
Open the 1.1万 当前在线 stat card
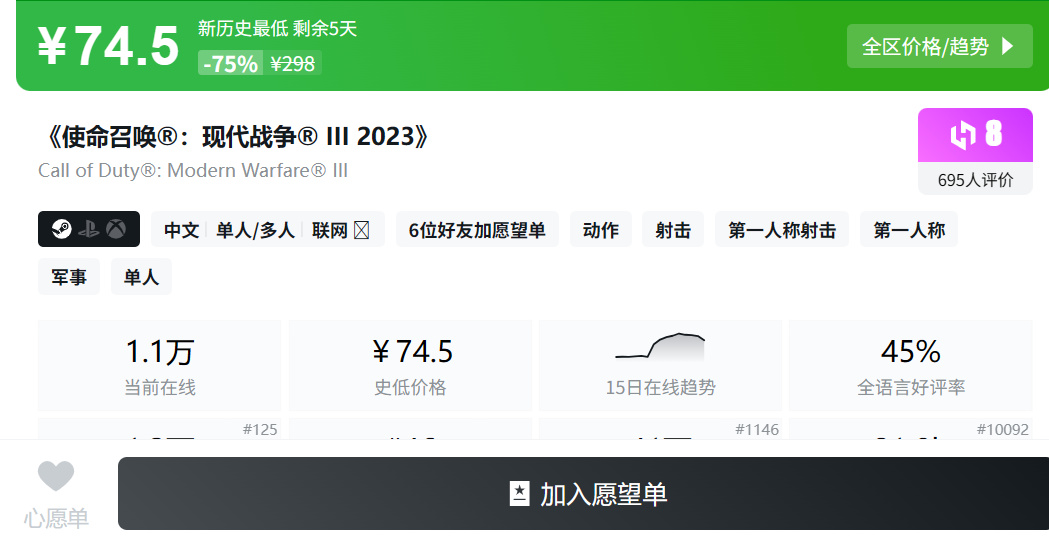pos(159,365)
